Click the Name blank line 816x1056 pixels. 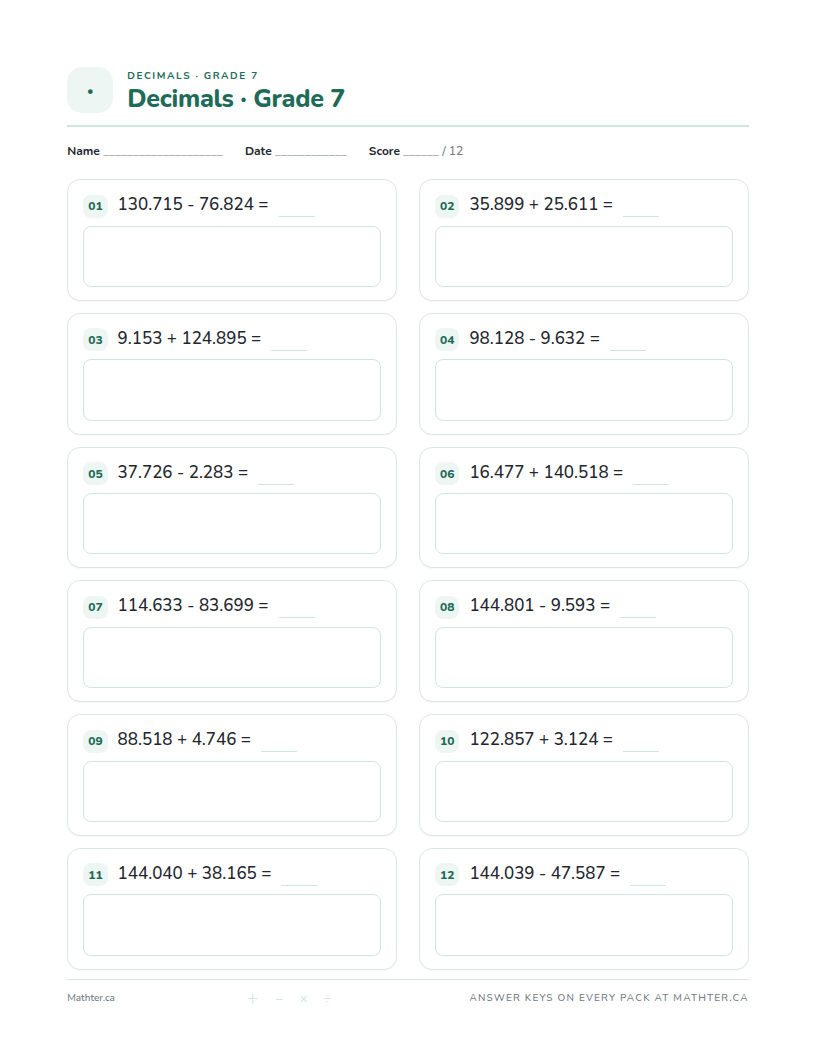tap(163, 154)
